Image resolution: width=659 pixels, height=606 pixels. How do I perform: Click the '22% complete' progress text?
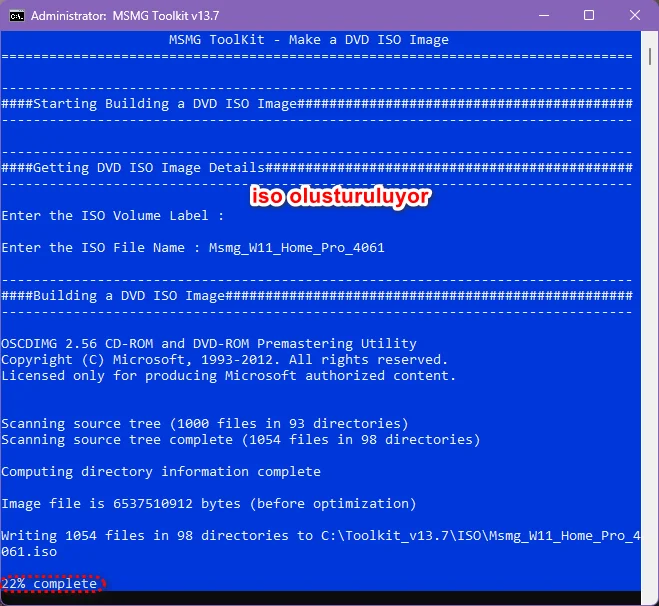49,584
